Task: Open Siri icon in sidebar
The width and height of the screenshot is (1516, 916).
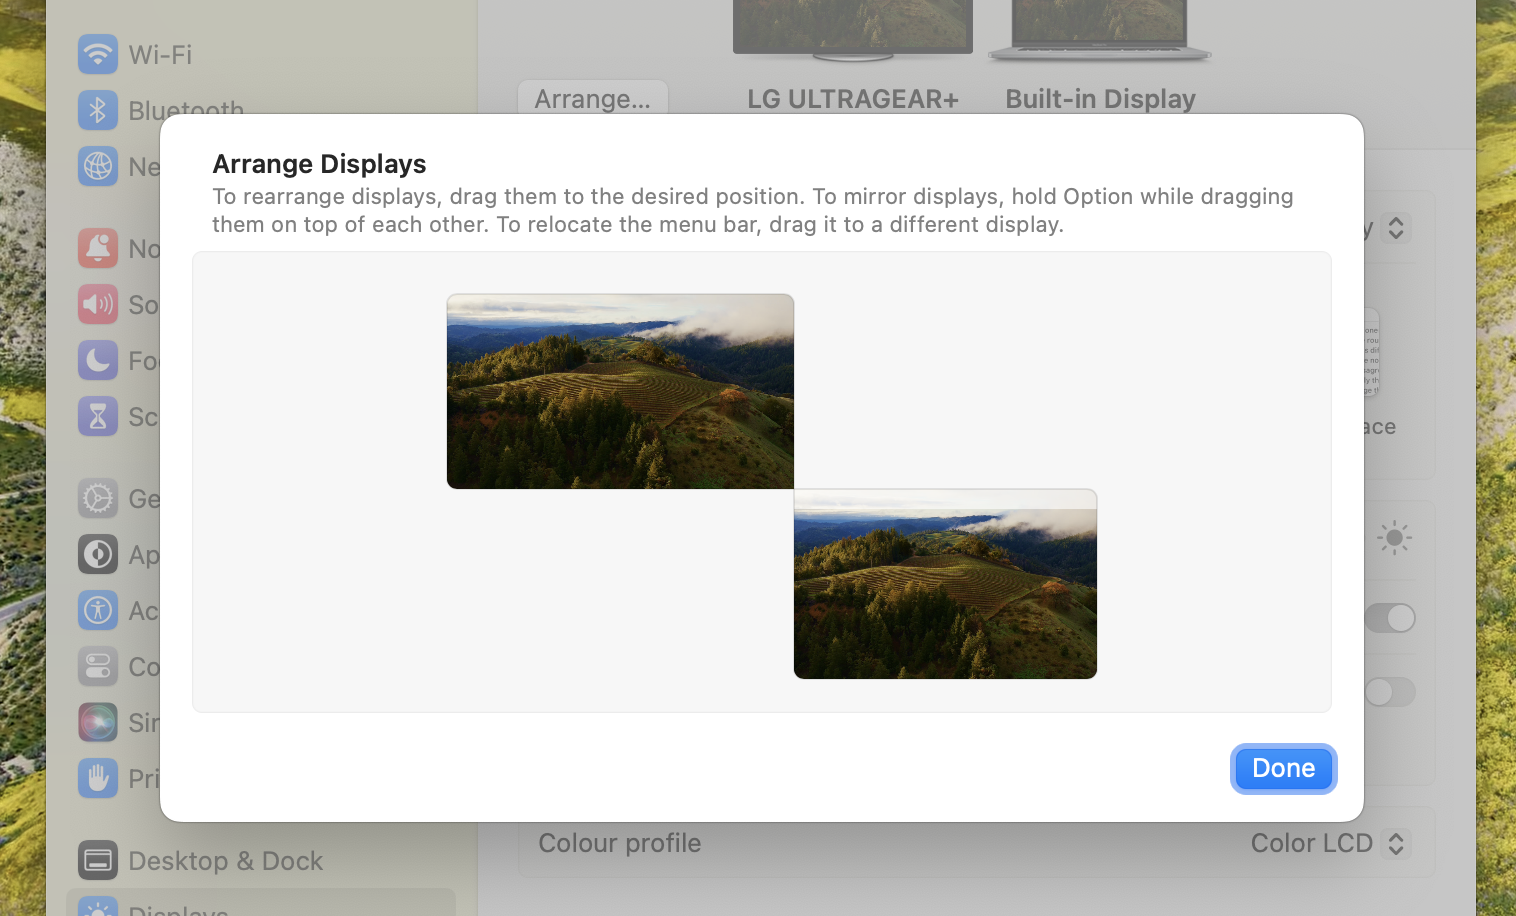Action: coord(98,722)
